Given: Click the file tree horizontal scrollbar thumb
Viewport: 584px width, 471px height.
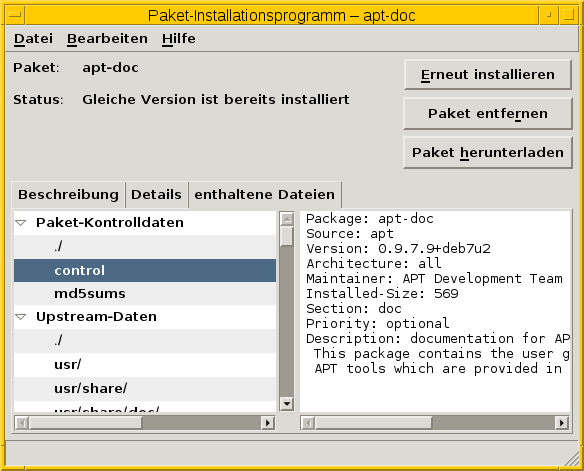Looking at the screenshot, I should 86,423.
